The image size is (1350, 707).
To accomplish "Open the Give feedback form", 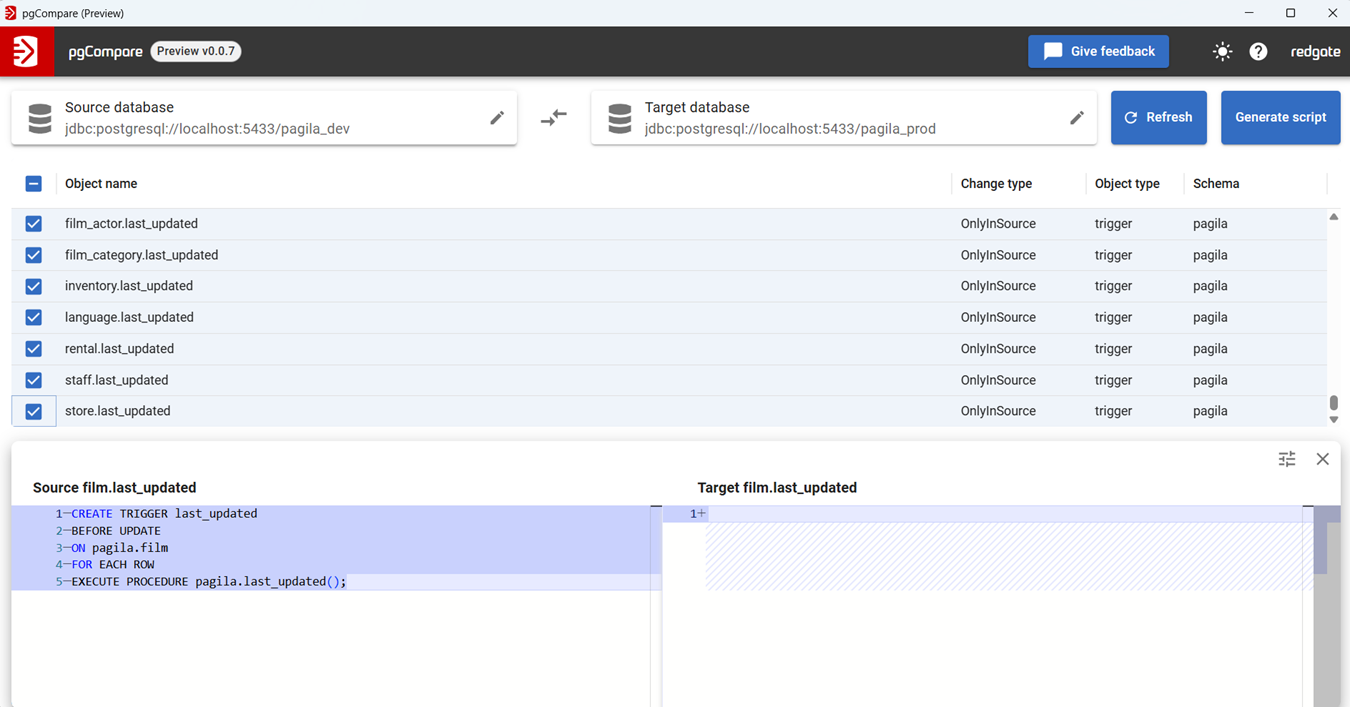I will [1098, 52].
